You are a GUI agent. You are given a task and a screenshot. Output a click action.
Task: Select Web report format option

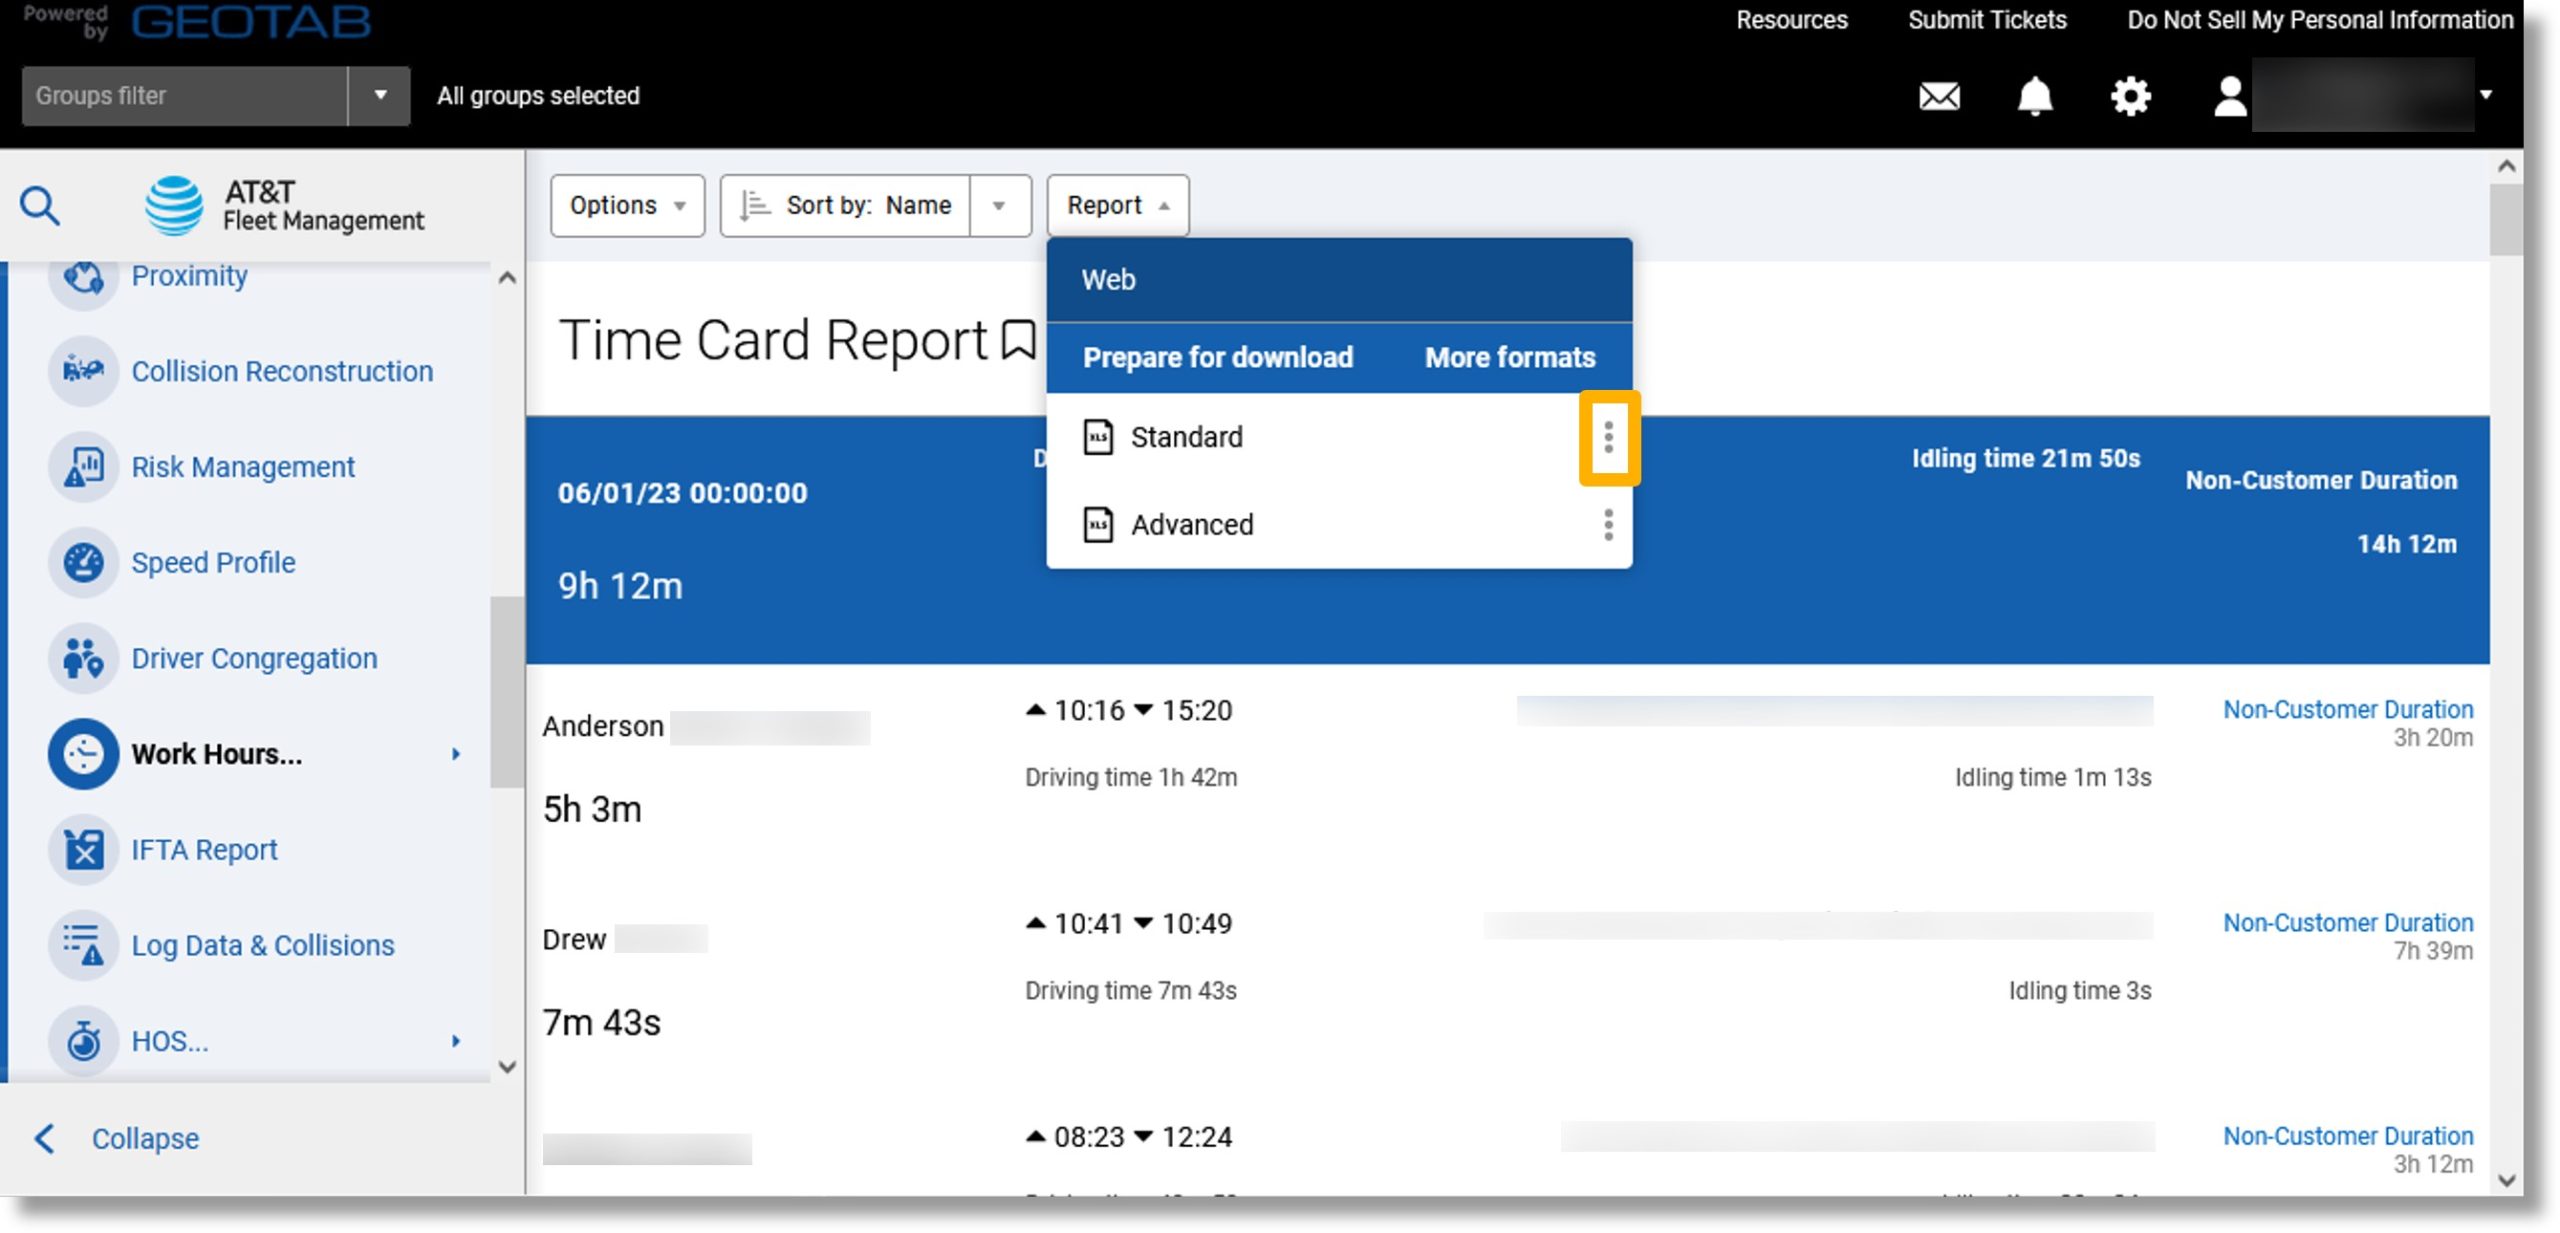[1339, 279]
